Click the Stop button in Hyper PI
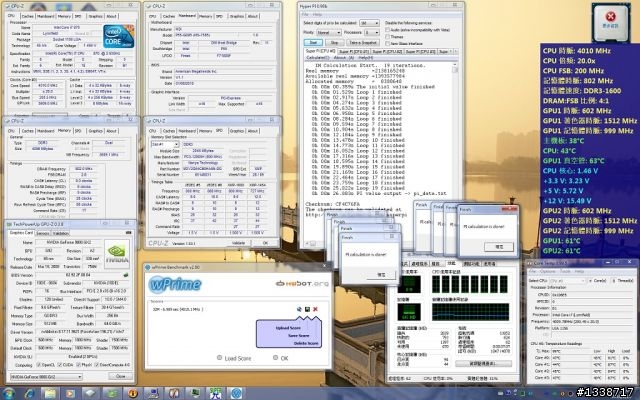 [x=334, y=42]
